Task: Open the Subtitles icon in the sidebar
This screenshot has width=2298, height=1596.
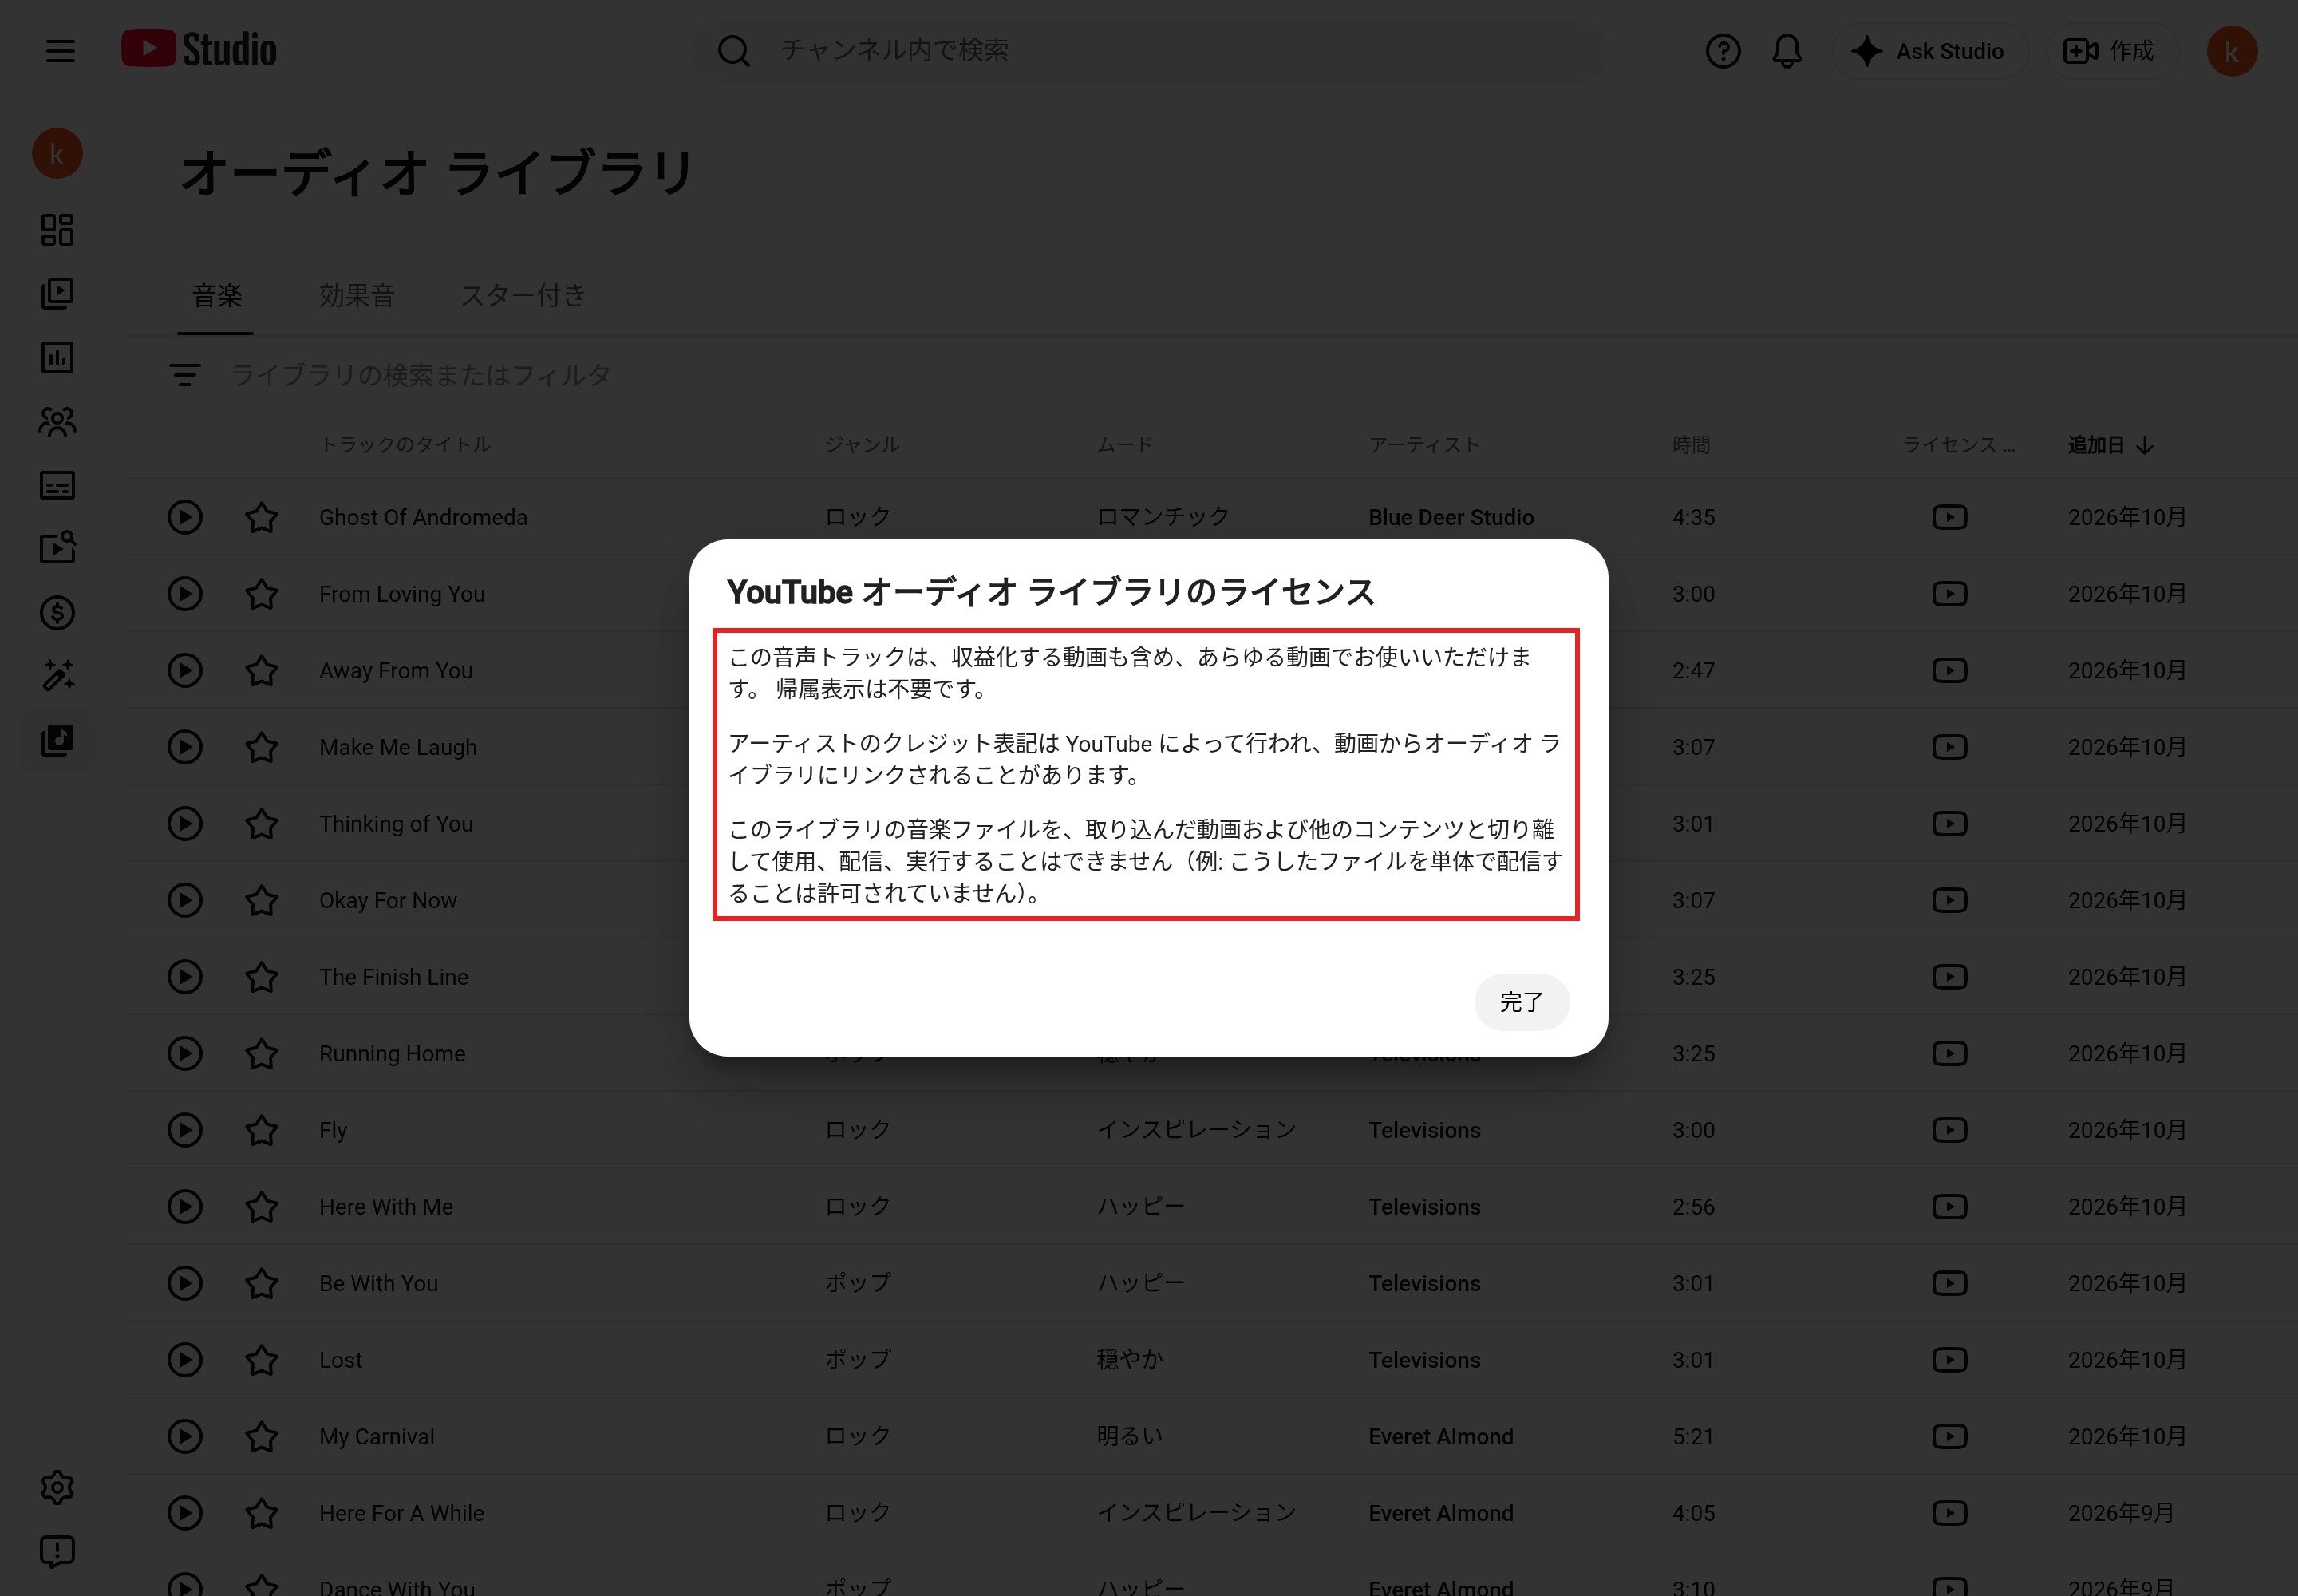Action: (x=57, y=485)
